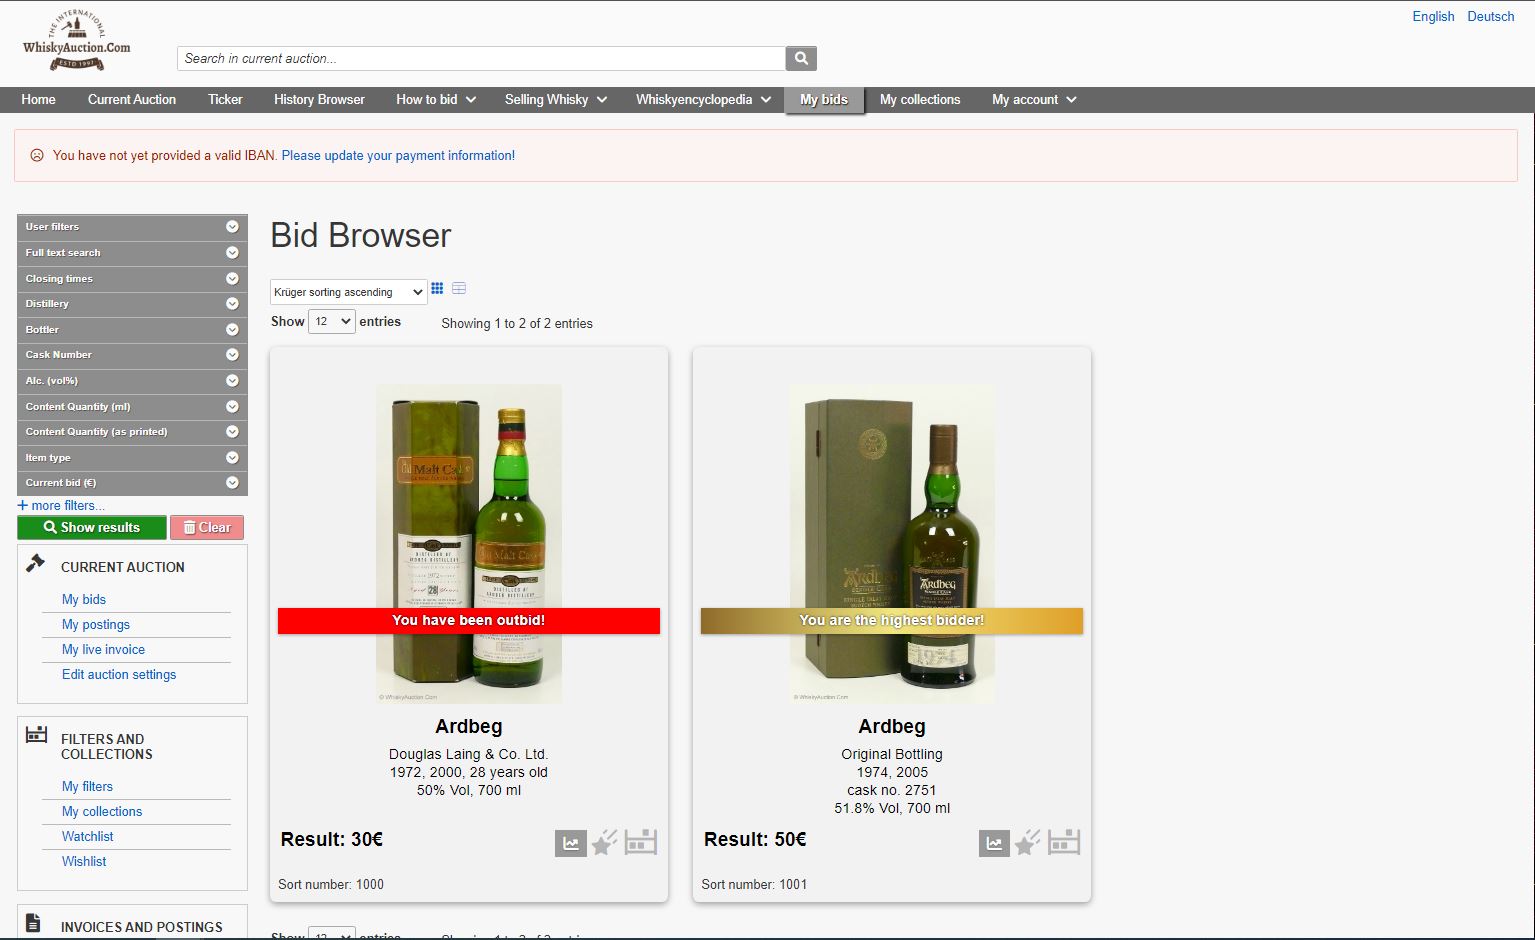The height and width of the screenshot is (940, 1535).
Task: Open the Show entries count dropdown
Action: [x=331, y=322]
